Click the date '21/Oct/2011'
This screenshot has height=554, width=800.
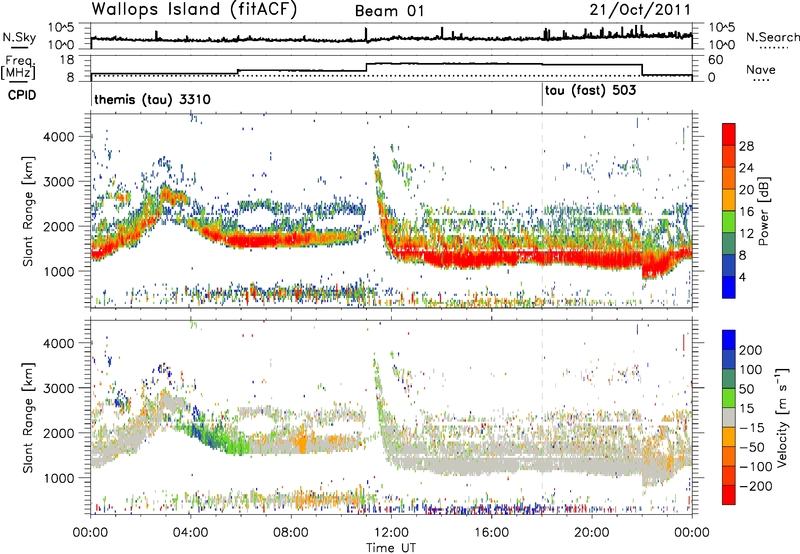(640, 10)
